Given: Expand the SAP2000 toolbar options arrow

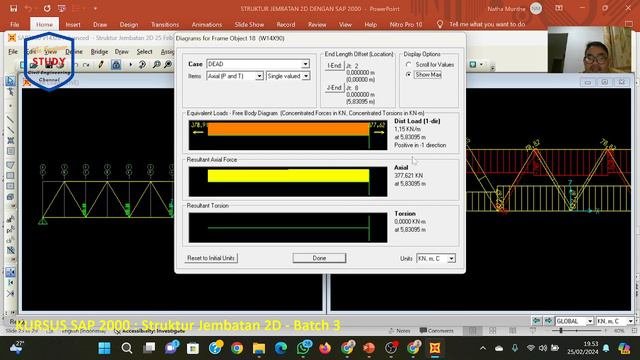Looking at the screenshot, I should click(493, 68).
